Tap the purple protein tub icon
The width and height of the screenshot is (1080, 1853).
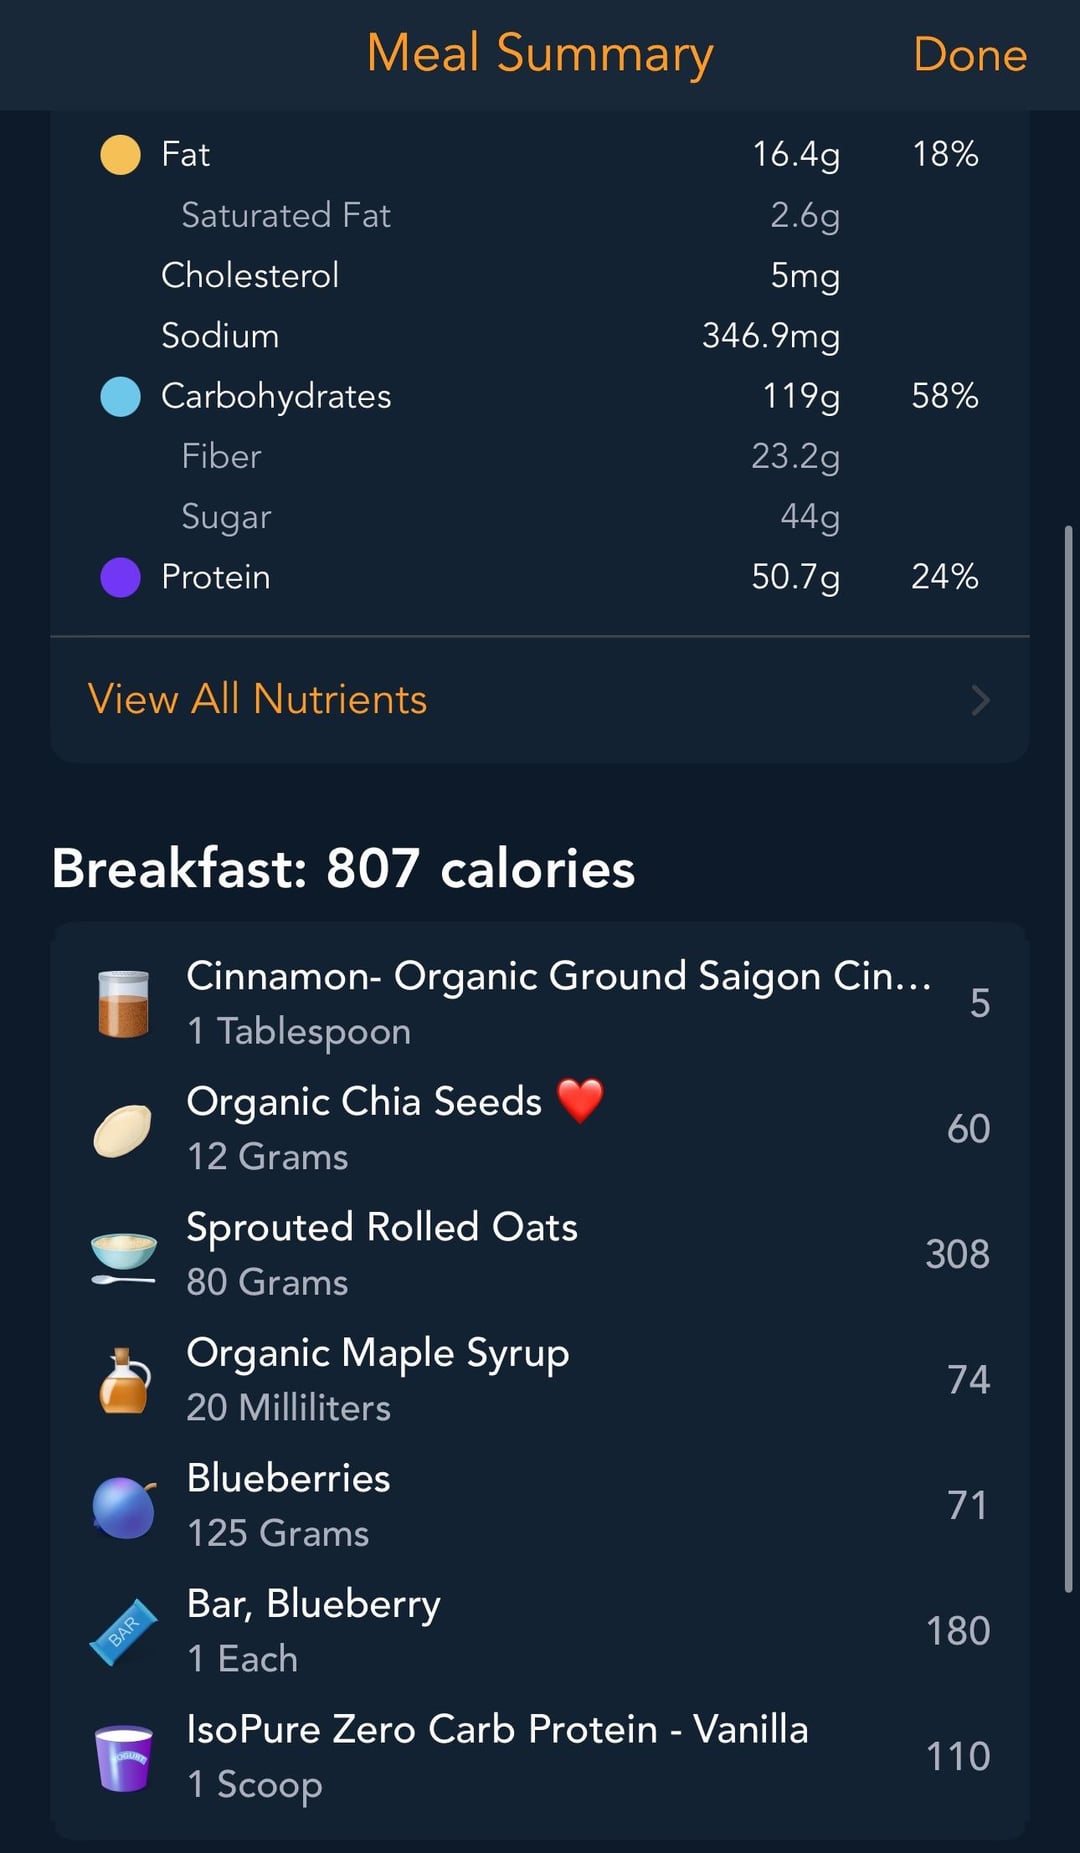[x=123, y=1758]
